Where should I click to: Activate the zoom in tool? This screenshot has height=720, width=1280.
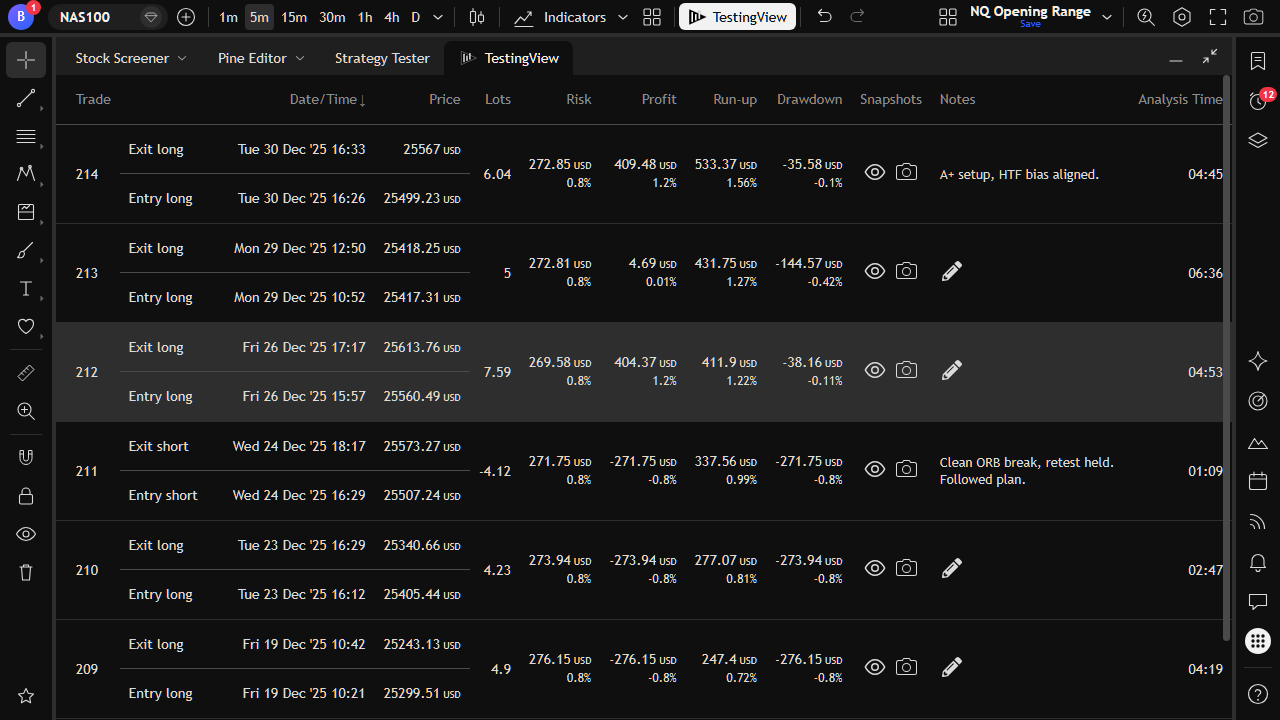click(x=26, y=411)
